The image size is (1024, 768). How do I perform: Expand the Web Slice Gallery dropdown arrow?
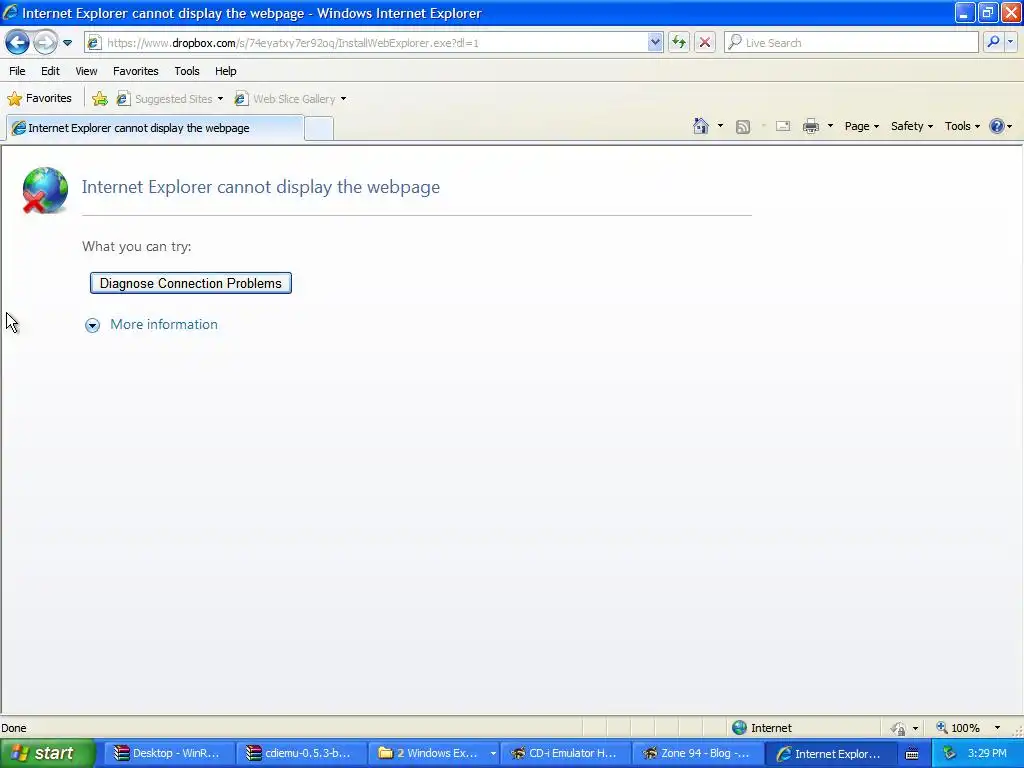344,99
